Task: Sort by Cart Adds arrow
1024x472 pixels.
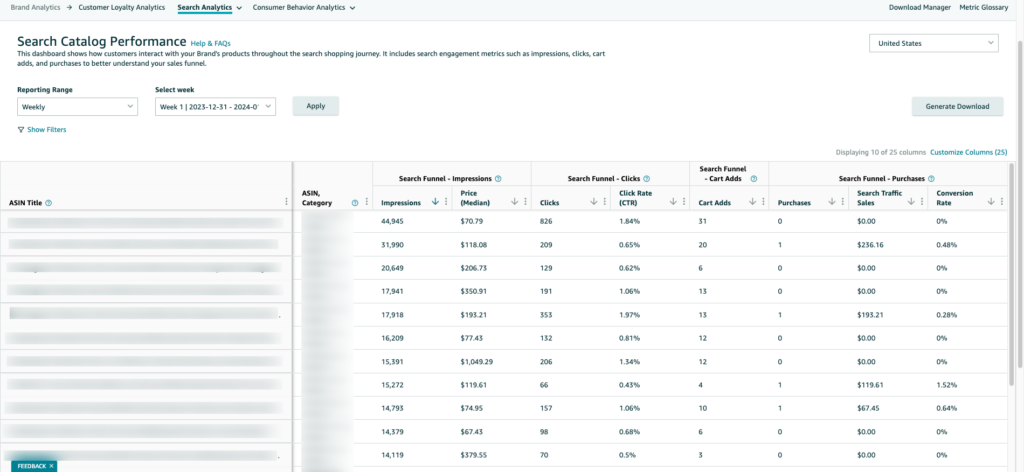Action: click(752, 202)
